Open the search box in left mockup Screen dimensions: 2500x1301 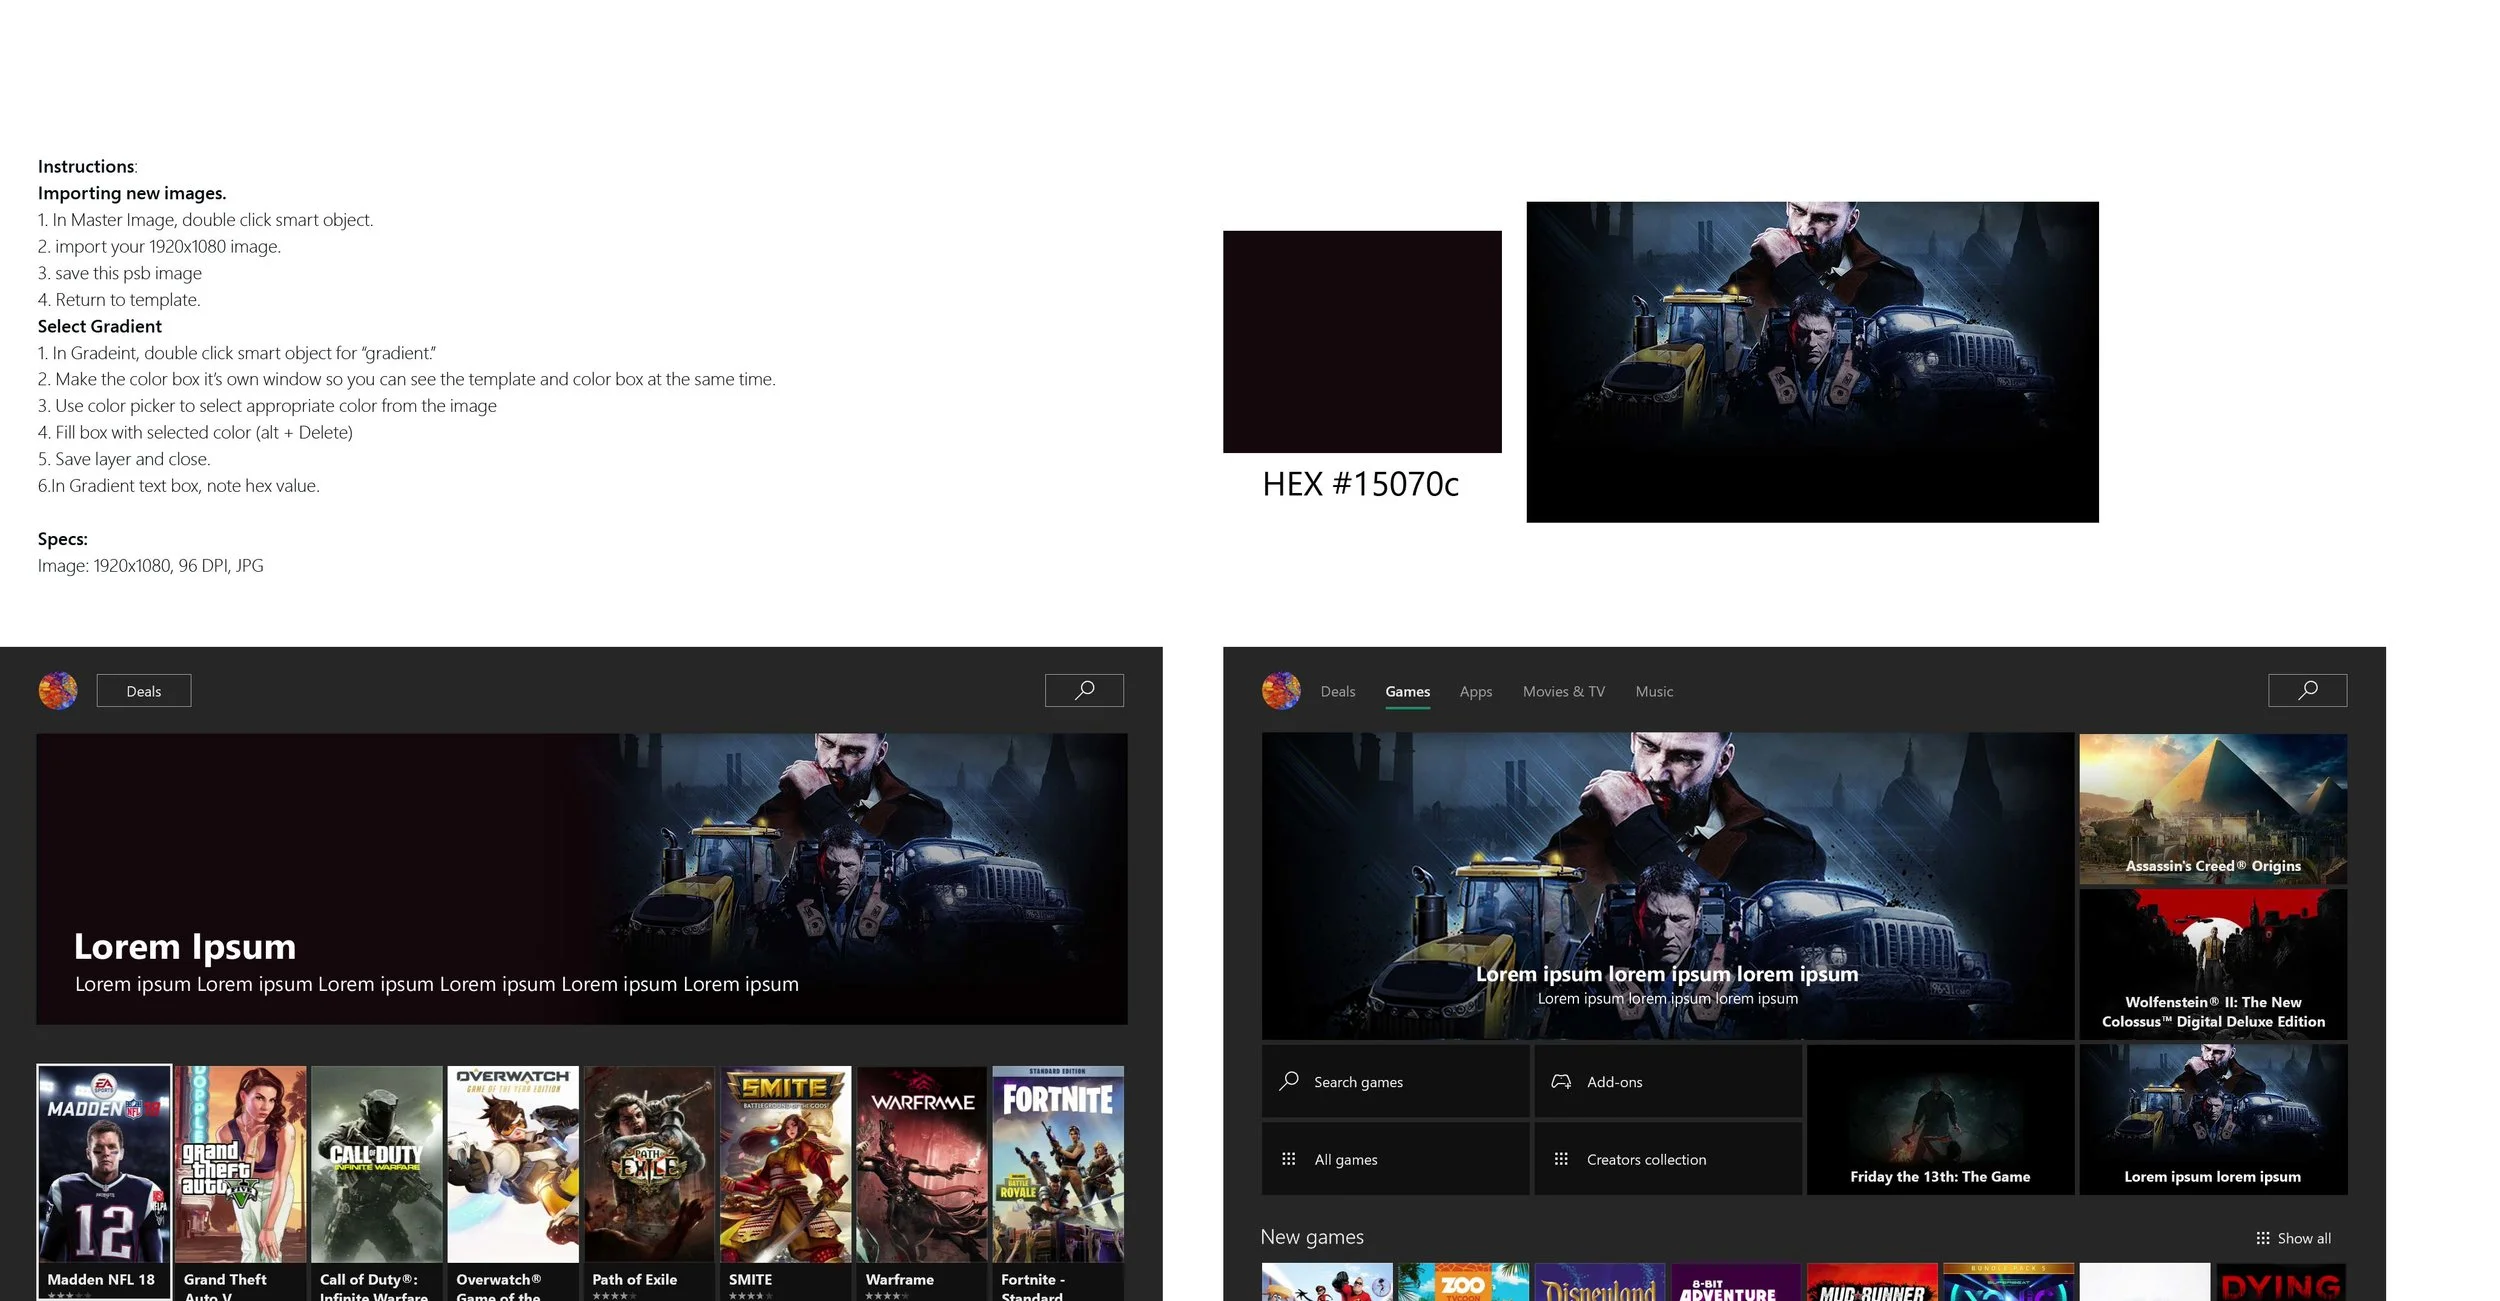tap(1084, 690)
